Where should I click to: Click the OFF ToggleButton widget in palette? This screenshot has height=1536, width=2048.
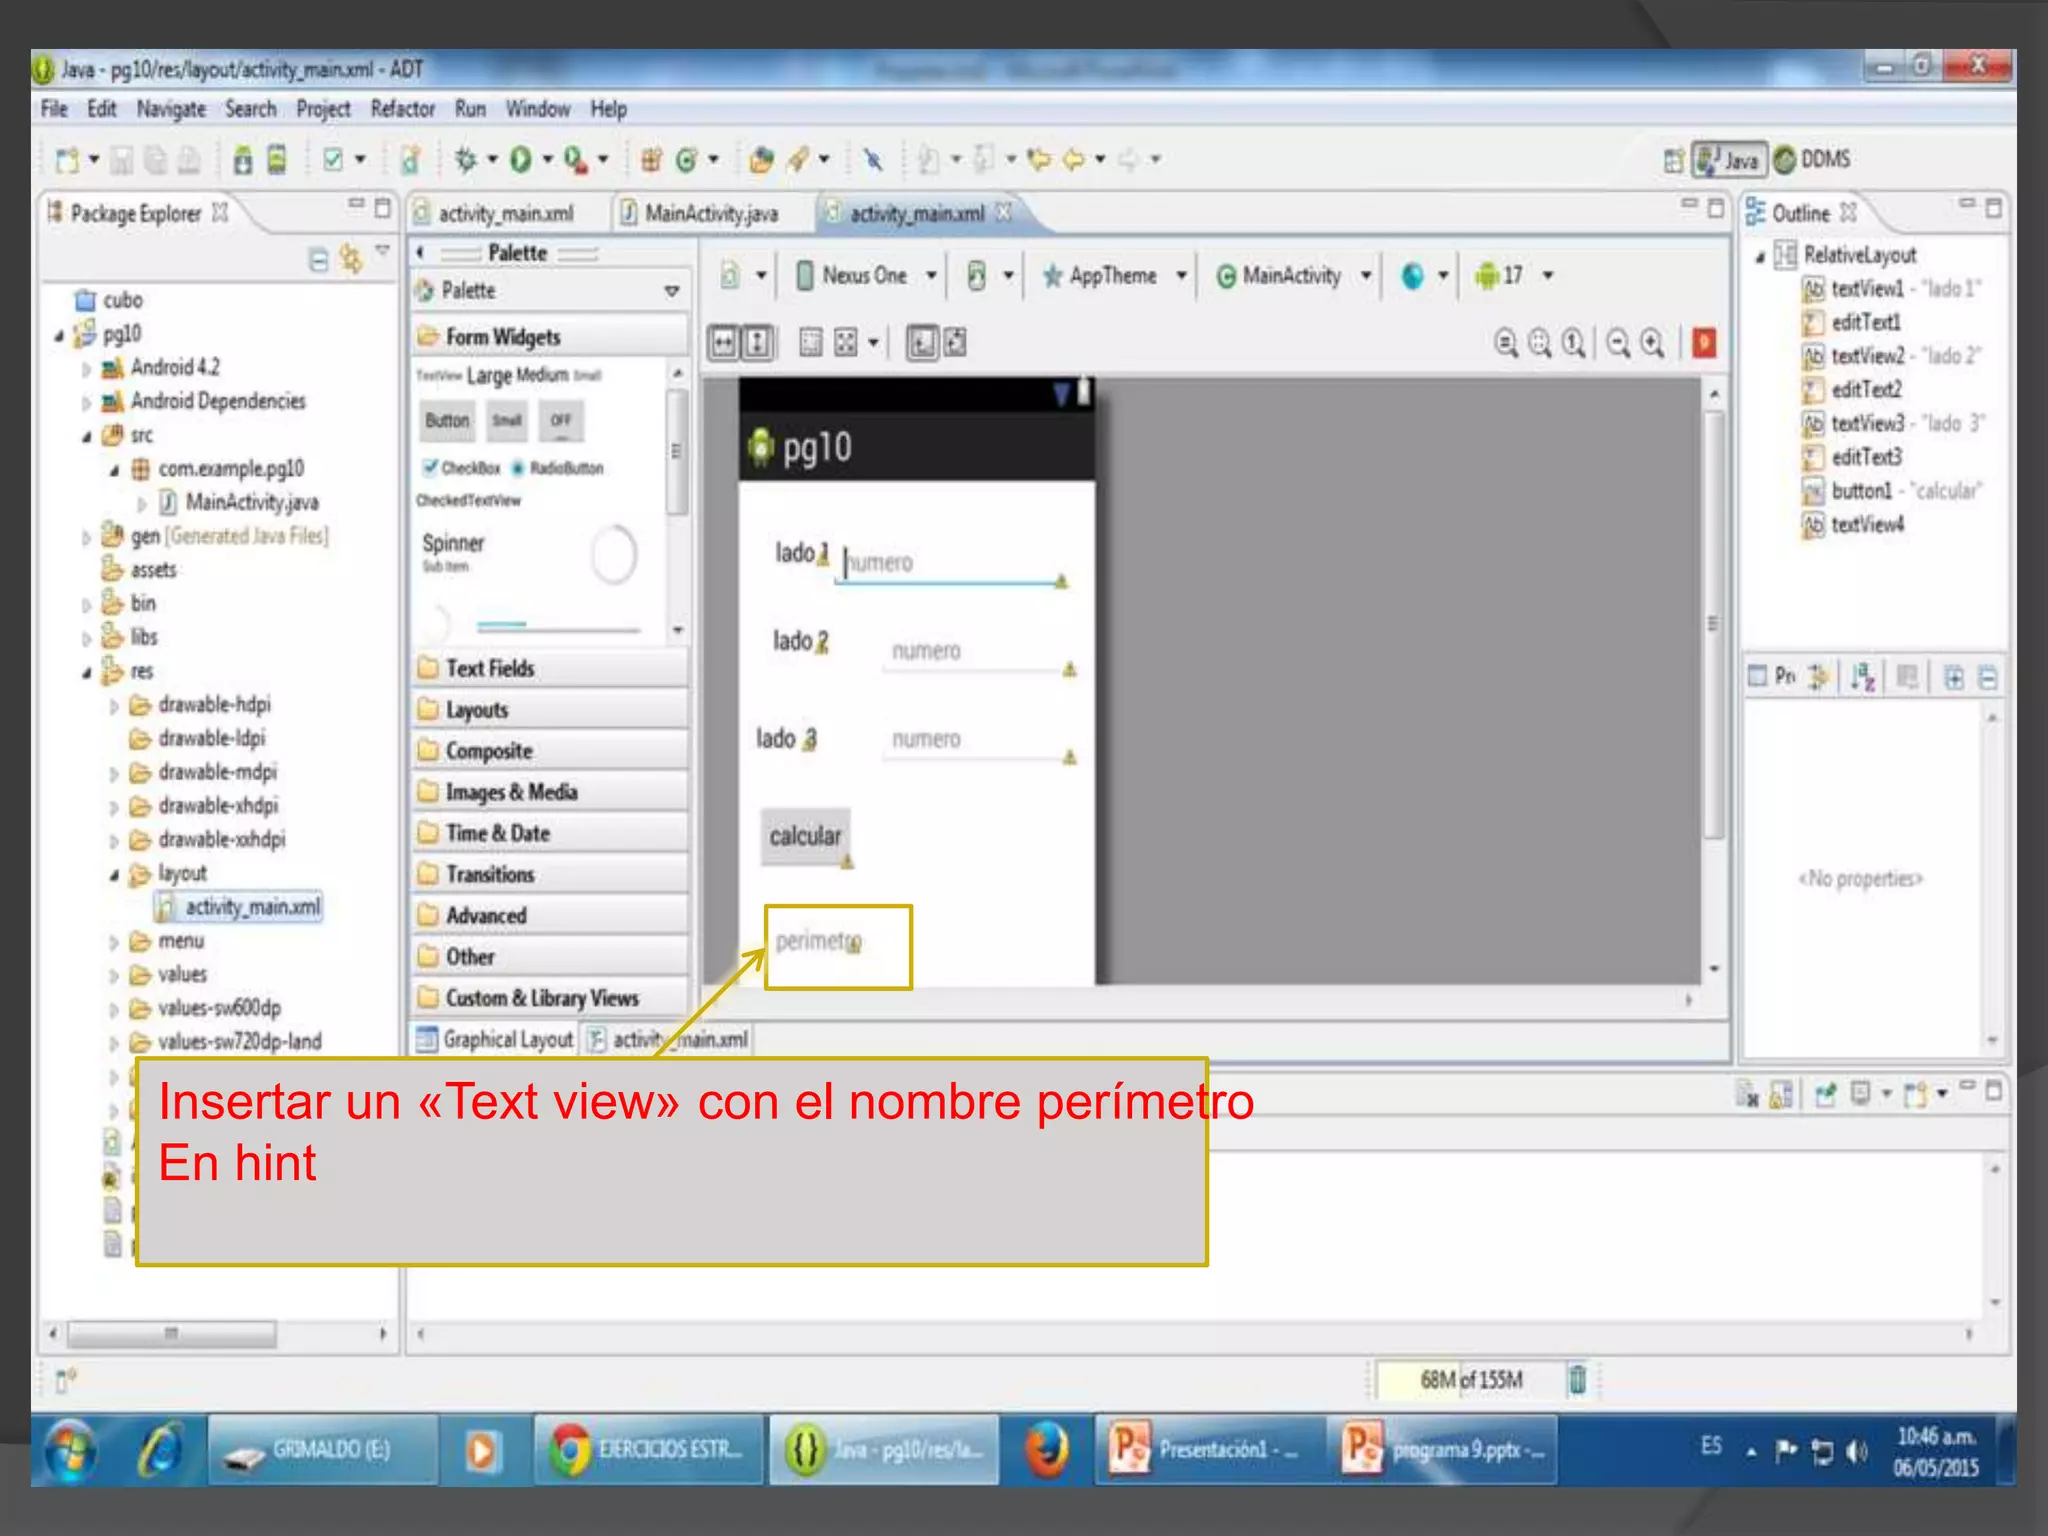tap(561, 420)
